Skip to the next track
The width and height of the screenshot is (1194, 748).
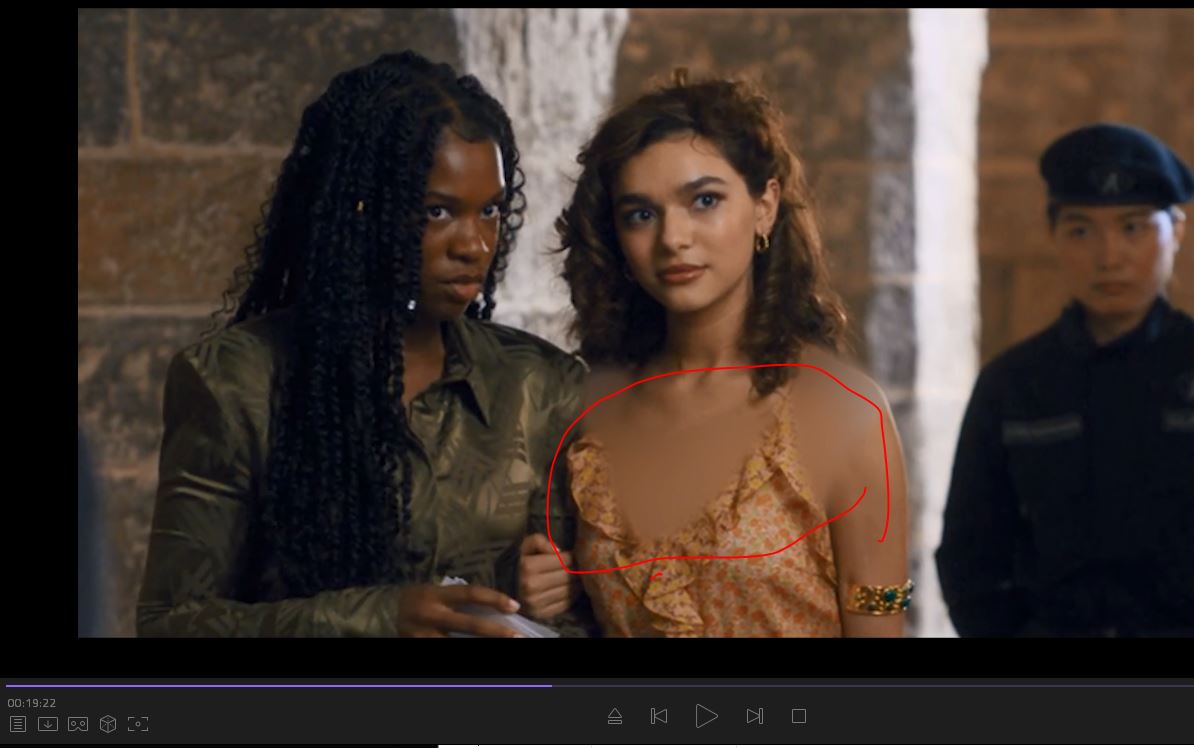755,716
